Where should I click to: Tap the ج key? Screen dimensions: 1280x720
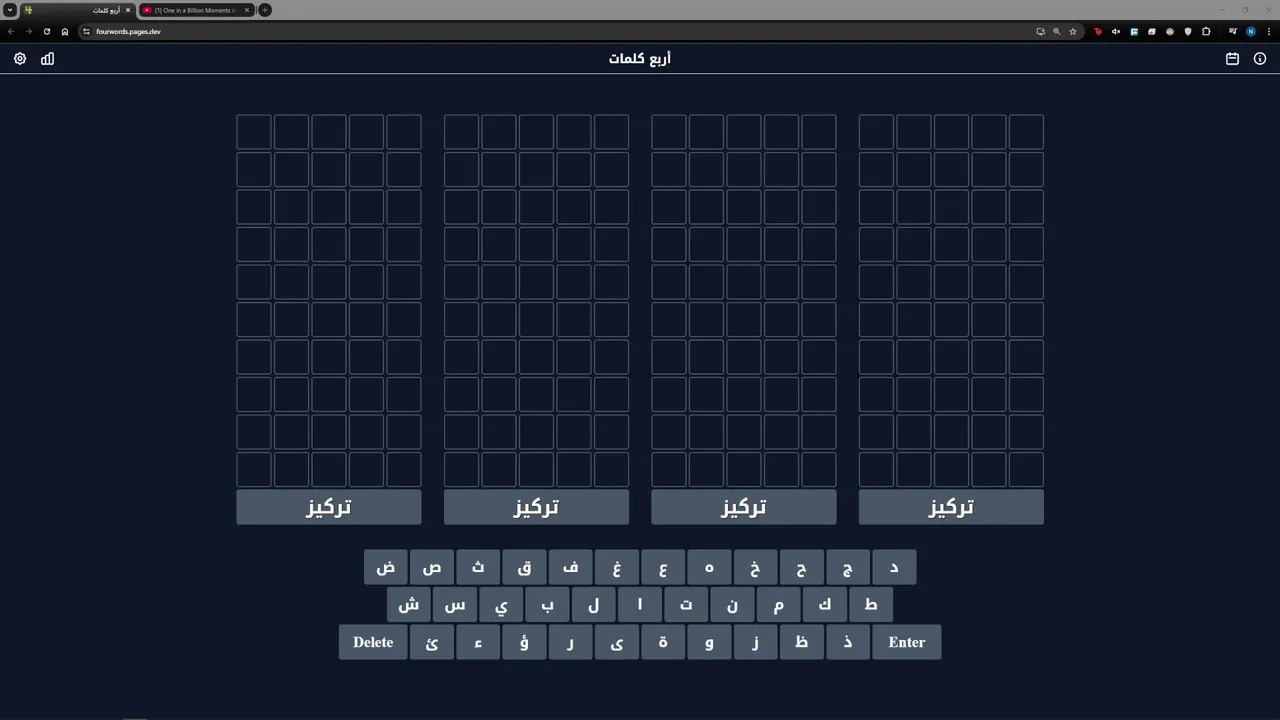(x=848, y=567)
